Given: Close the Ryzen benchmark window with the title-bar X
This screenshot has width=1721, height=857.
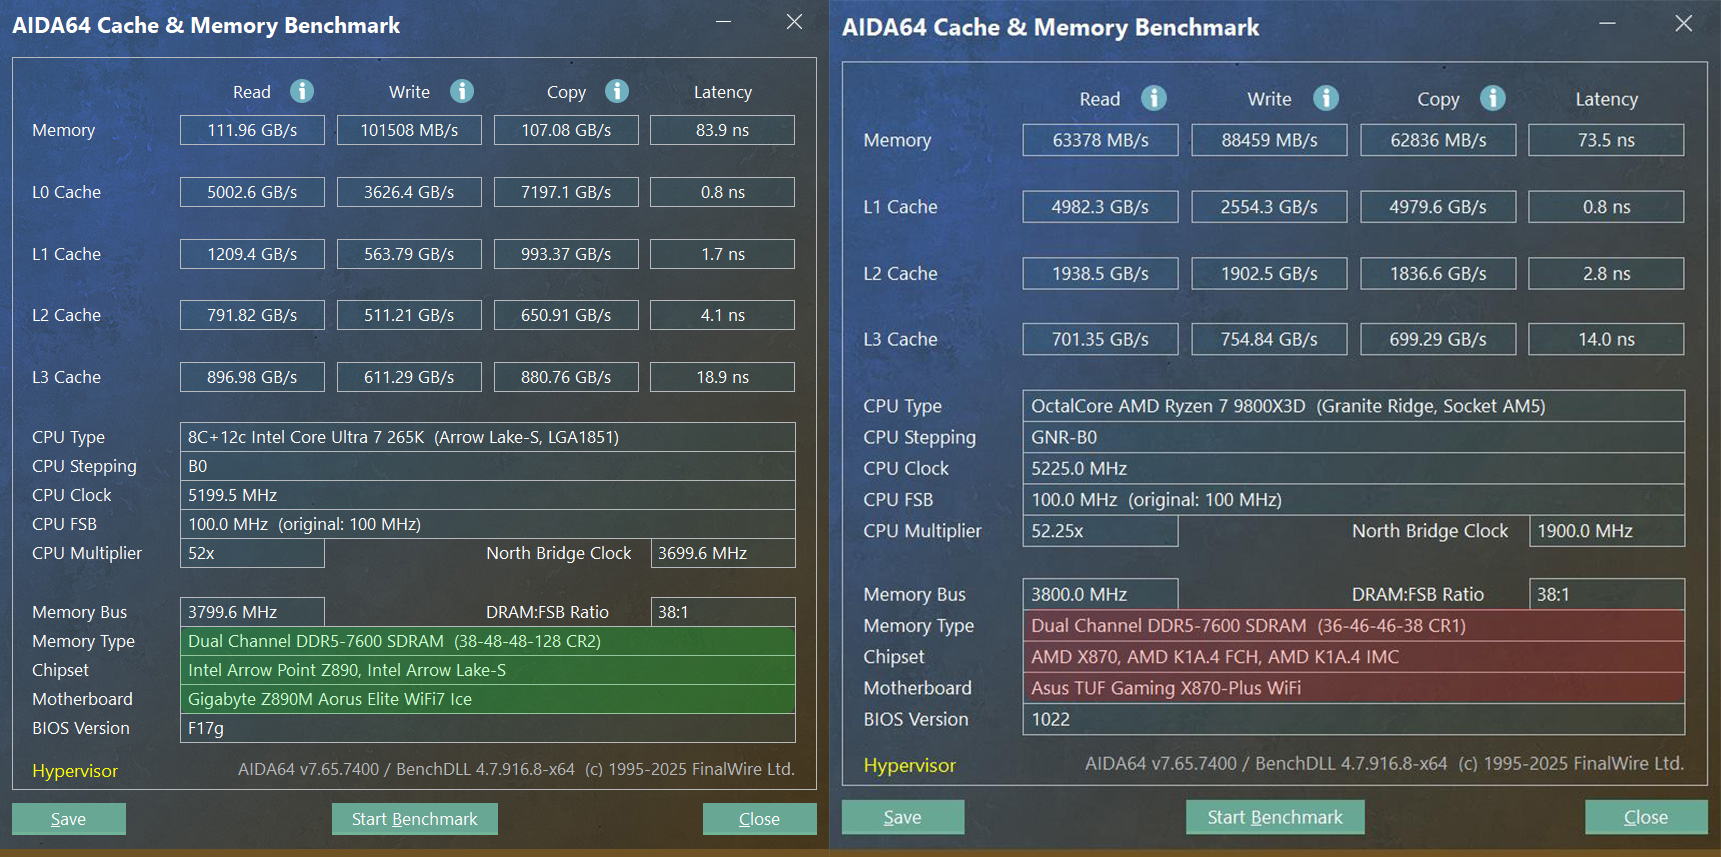Looking at the screenshot, I should 1684,23.
